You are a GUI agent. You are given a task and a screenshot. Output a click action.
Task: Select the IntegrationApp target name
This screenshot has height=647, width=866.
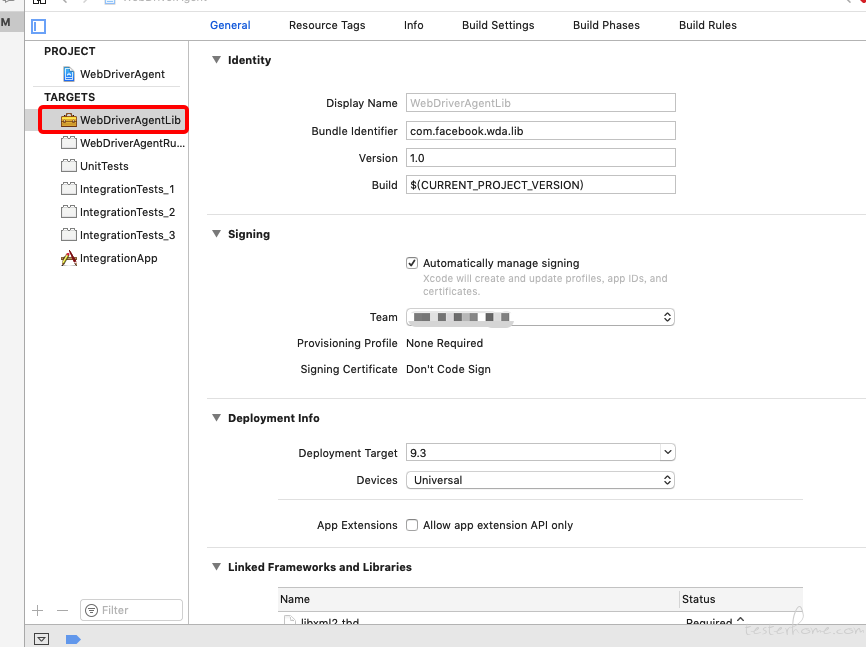(x=119, y=258)
